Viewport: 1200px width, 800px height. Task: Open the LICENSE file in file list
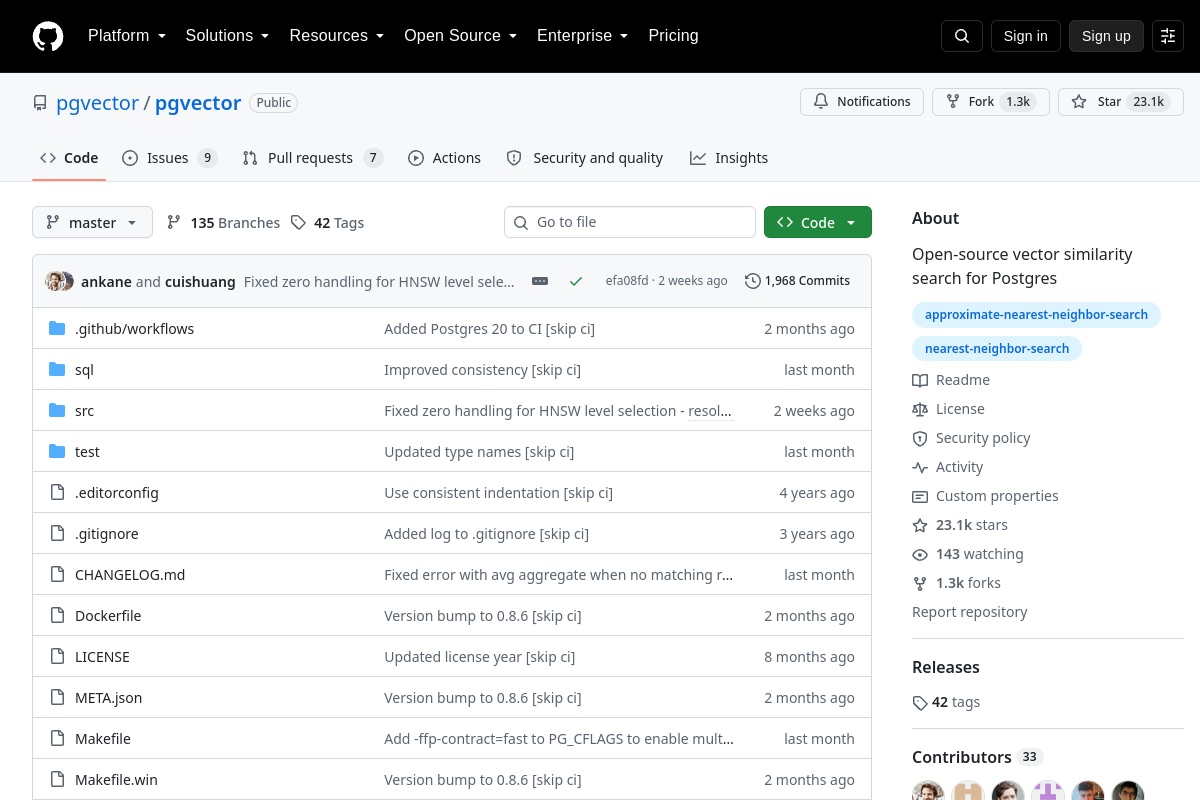pos(102,657)
